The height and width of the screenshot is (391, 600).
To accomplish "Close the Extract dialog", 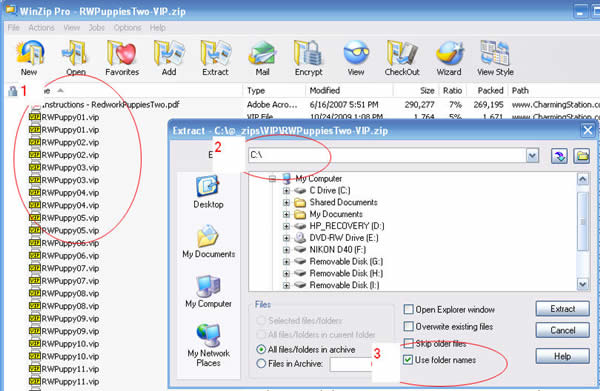I will 588,130.
